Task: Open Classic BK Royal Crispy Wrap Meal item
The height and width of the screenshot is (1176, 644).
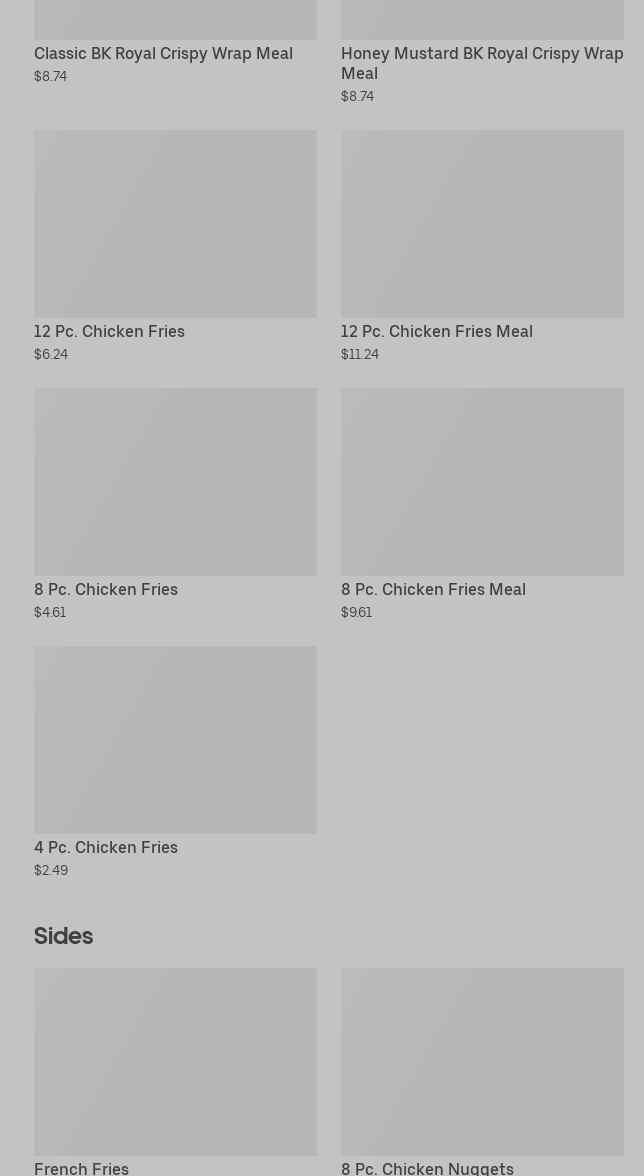Action: coord(163,53)
